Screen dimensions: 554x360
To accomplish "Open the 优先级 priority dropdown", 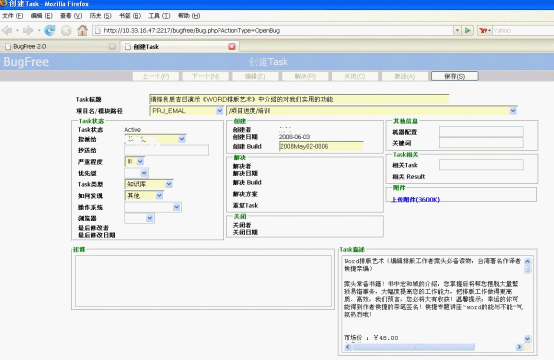I will (136, 173).
